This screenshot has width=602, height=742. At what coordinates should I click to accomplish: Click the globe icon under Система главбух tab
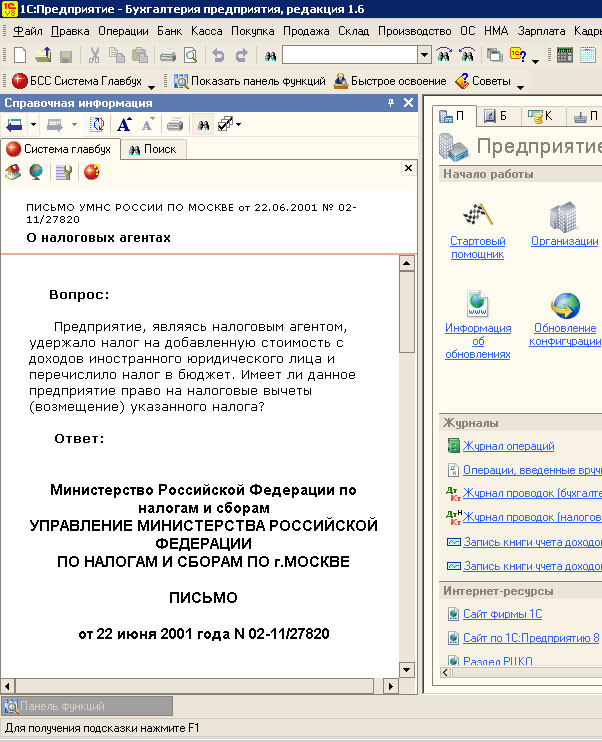(x=36, y=172)
